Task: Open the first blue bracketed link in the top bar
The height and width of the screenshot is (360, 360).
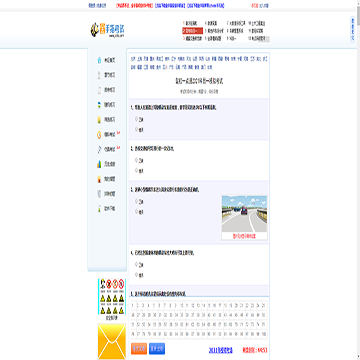Action: [170, 6]
